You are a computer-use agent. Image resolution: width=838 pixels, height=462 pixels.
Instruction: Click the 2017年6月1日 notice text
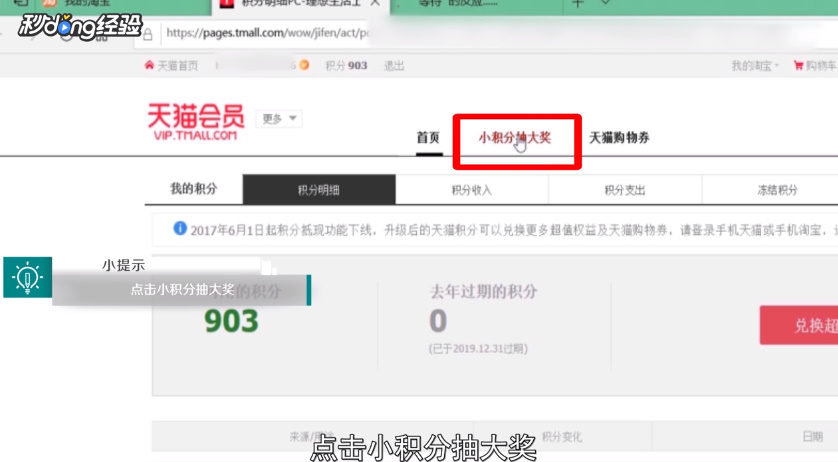coord(513,230)
